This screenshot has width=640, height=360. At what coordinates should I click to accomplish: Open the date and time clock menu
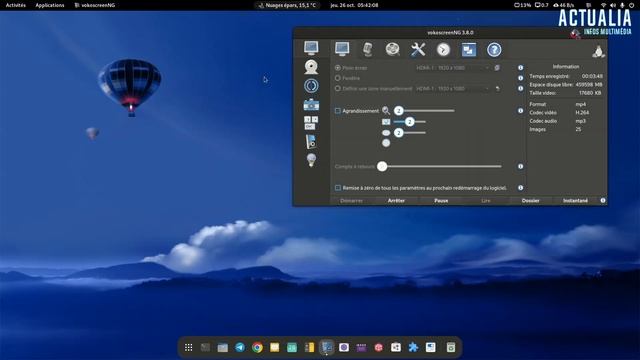[354, 5]
